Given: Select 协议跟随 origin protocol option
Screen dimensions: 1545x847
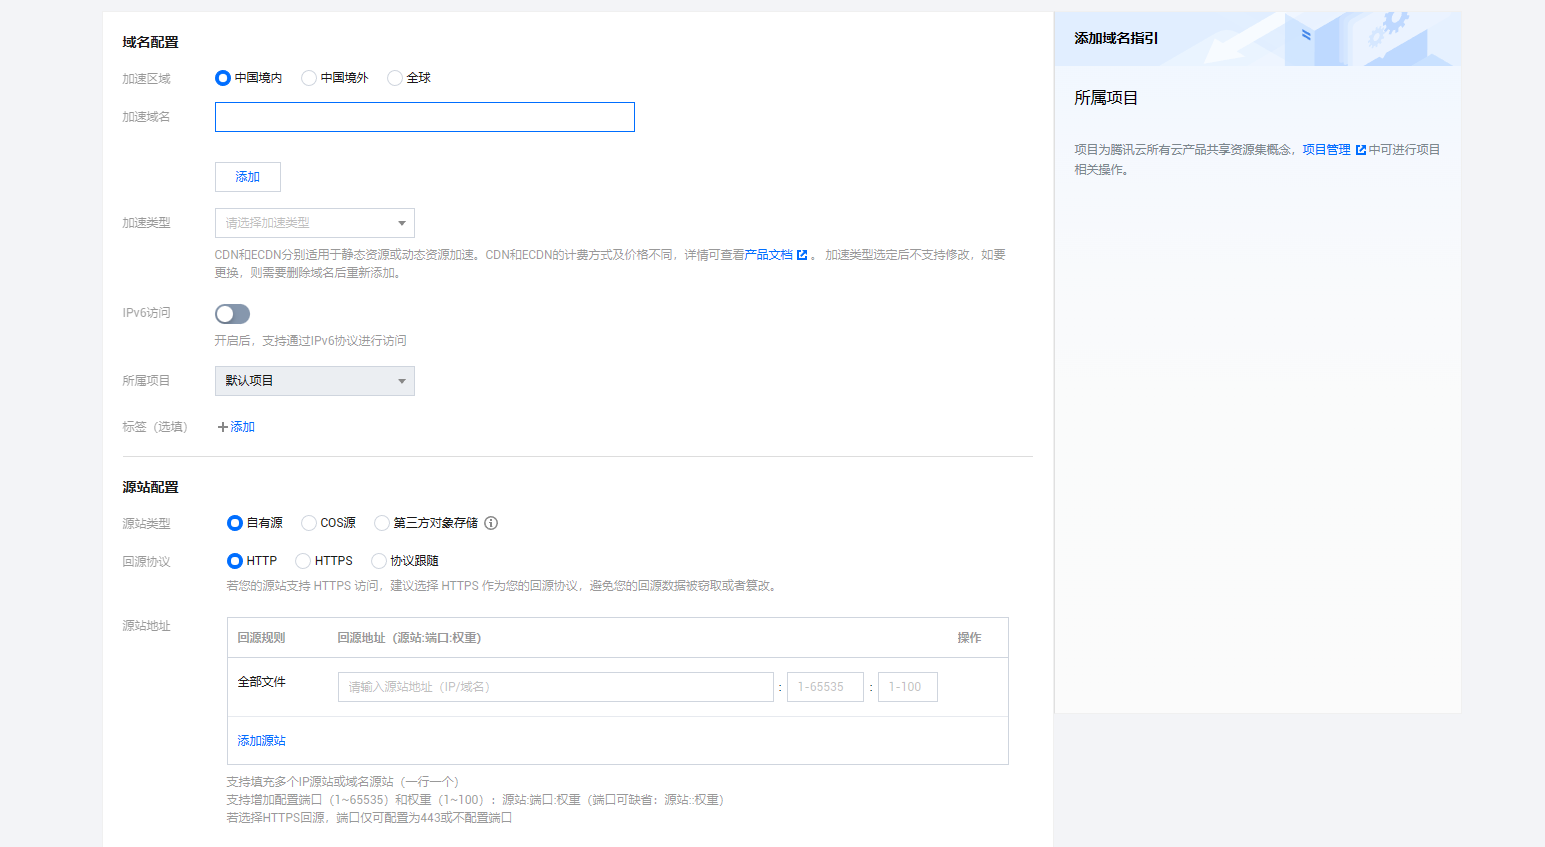Looking at the screenshot, I should (x=379, y=561).
